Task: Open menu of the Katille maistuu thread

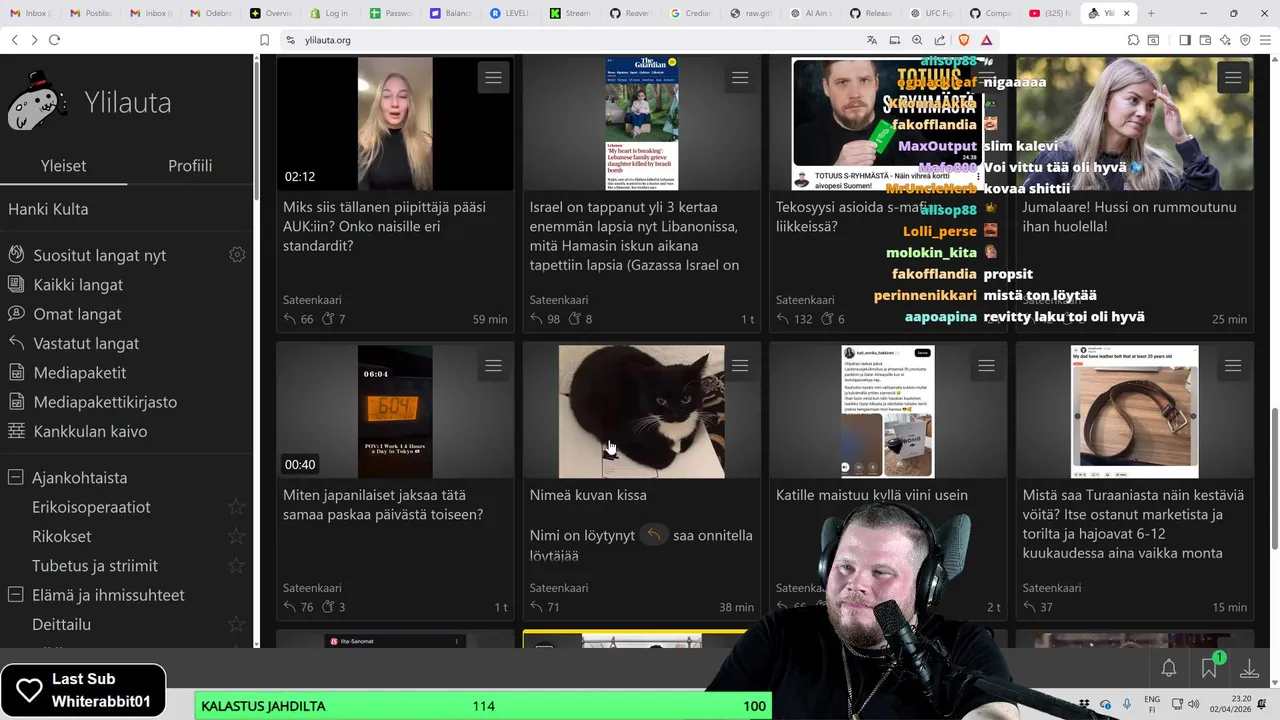Action: coord(986,366)
